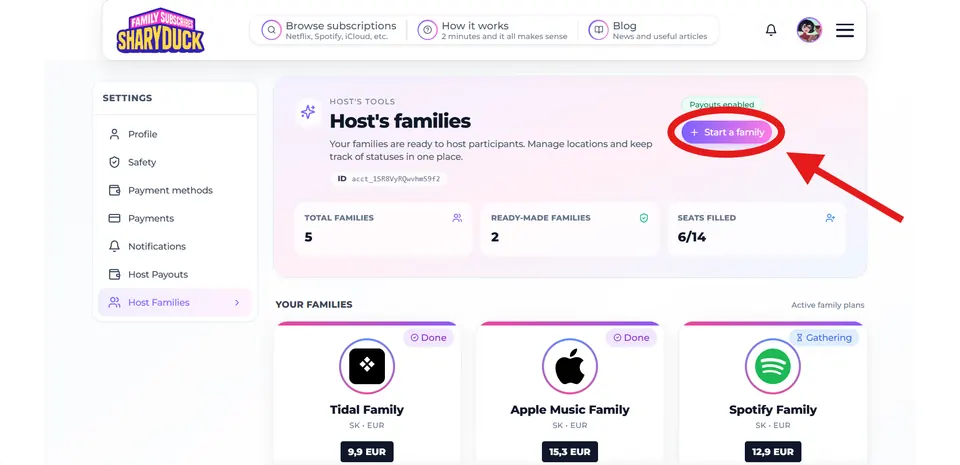Screen dimensions: 960x465
Task: Click the sparkle Host's Tools icon
Action: click(x=308, y=112)
